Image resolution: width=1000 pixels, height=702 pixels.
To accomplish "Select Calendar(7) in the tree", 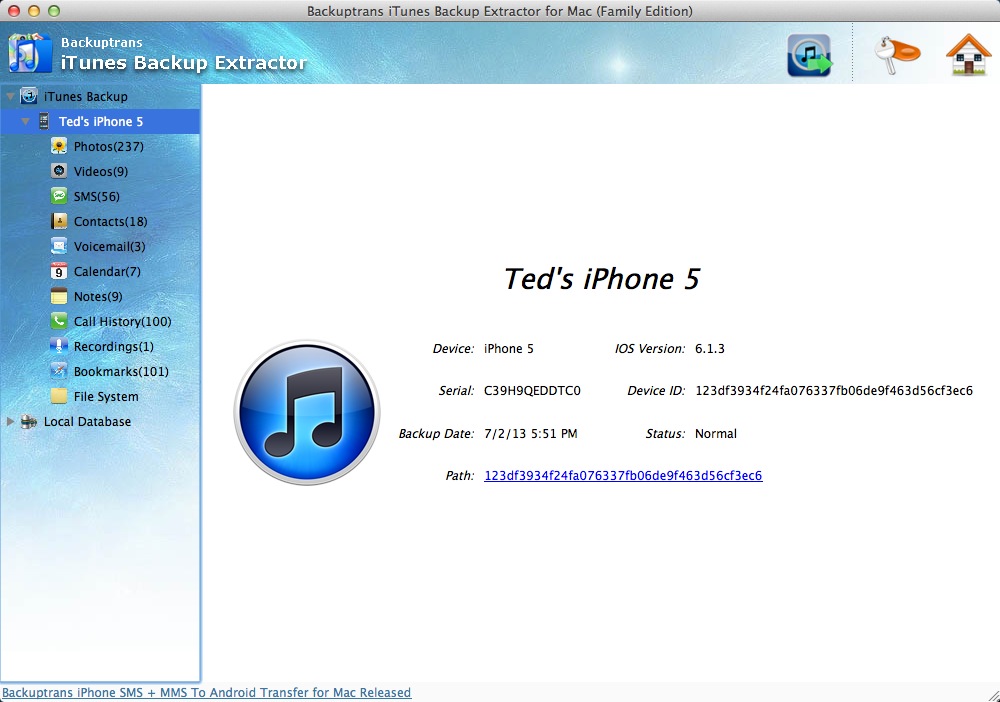I will tap(107, 272).
